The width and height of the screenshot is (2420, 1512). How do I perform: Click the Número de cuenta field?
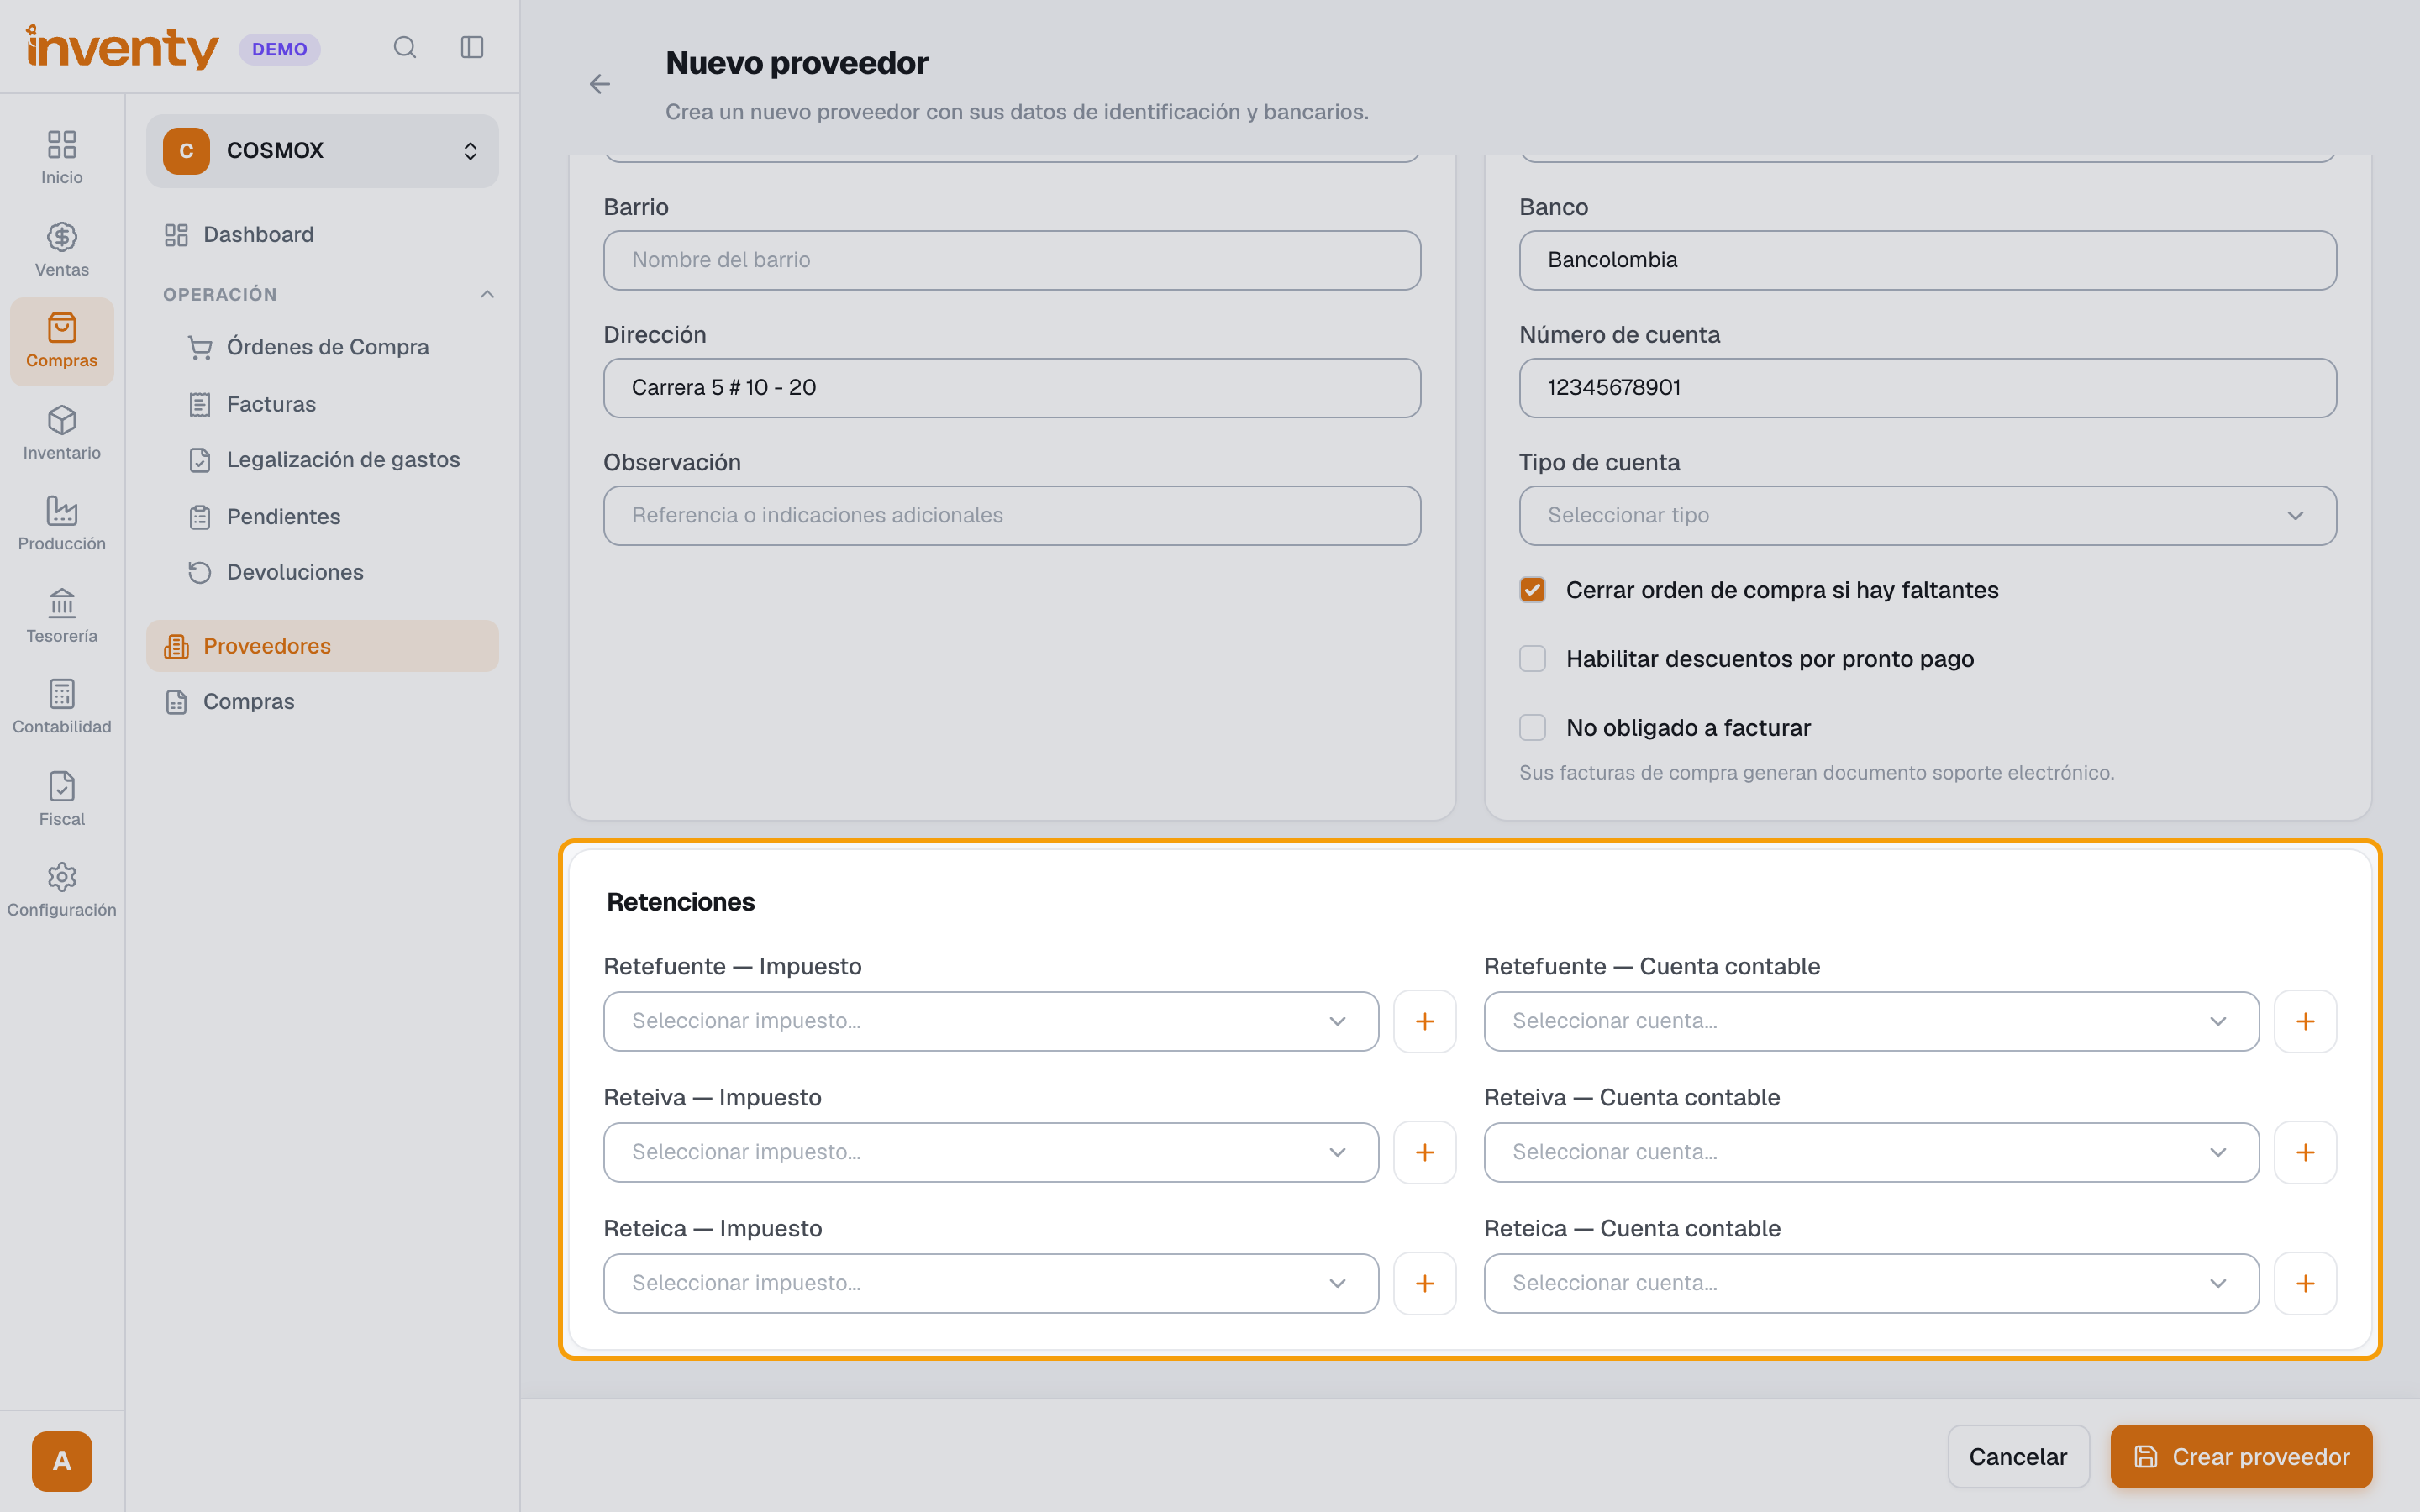(x=1927, y=388)
